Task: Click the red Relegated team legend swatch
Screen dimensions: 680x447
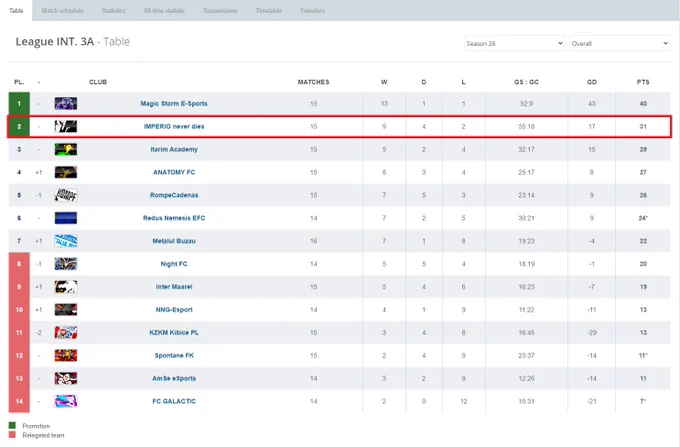Action: click(12, 434)
